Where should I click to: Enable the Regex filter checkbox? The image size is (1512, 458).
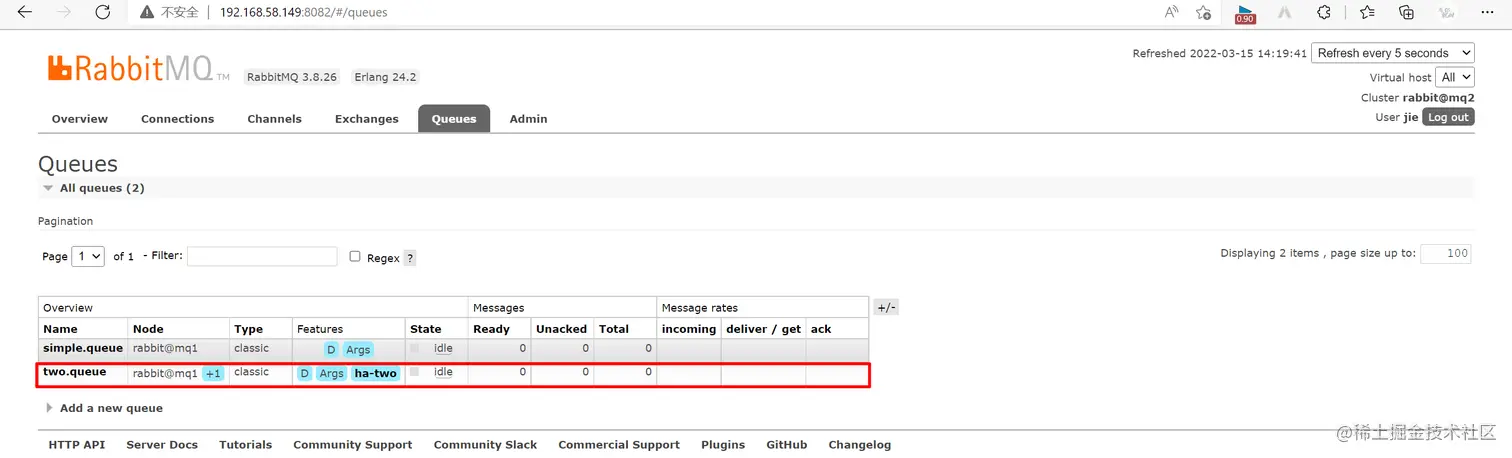(x=355, y=256)
